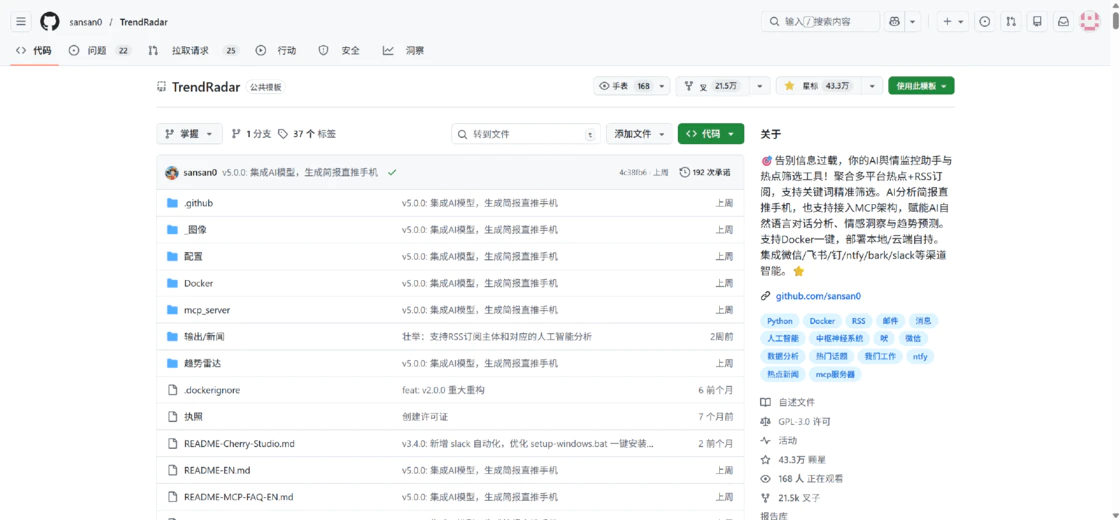The width and height of the screenshot is (1120, 520).
Task: Open the github.com/sansan0 link
Action: tap(819, 296)
